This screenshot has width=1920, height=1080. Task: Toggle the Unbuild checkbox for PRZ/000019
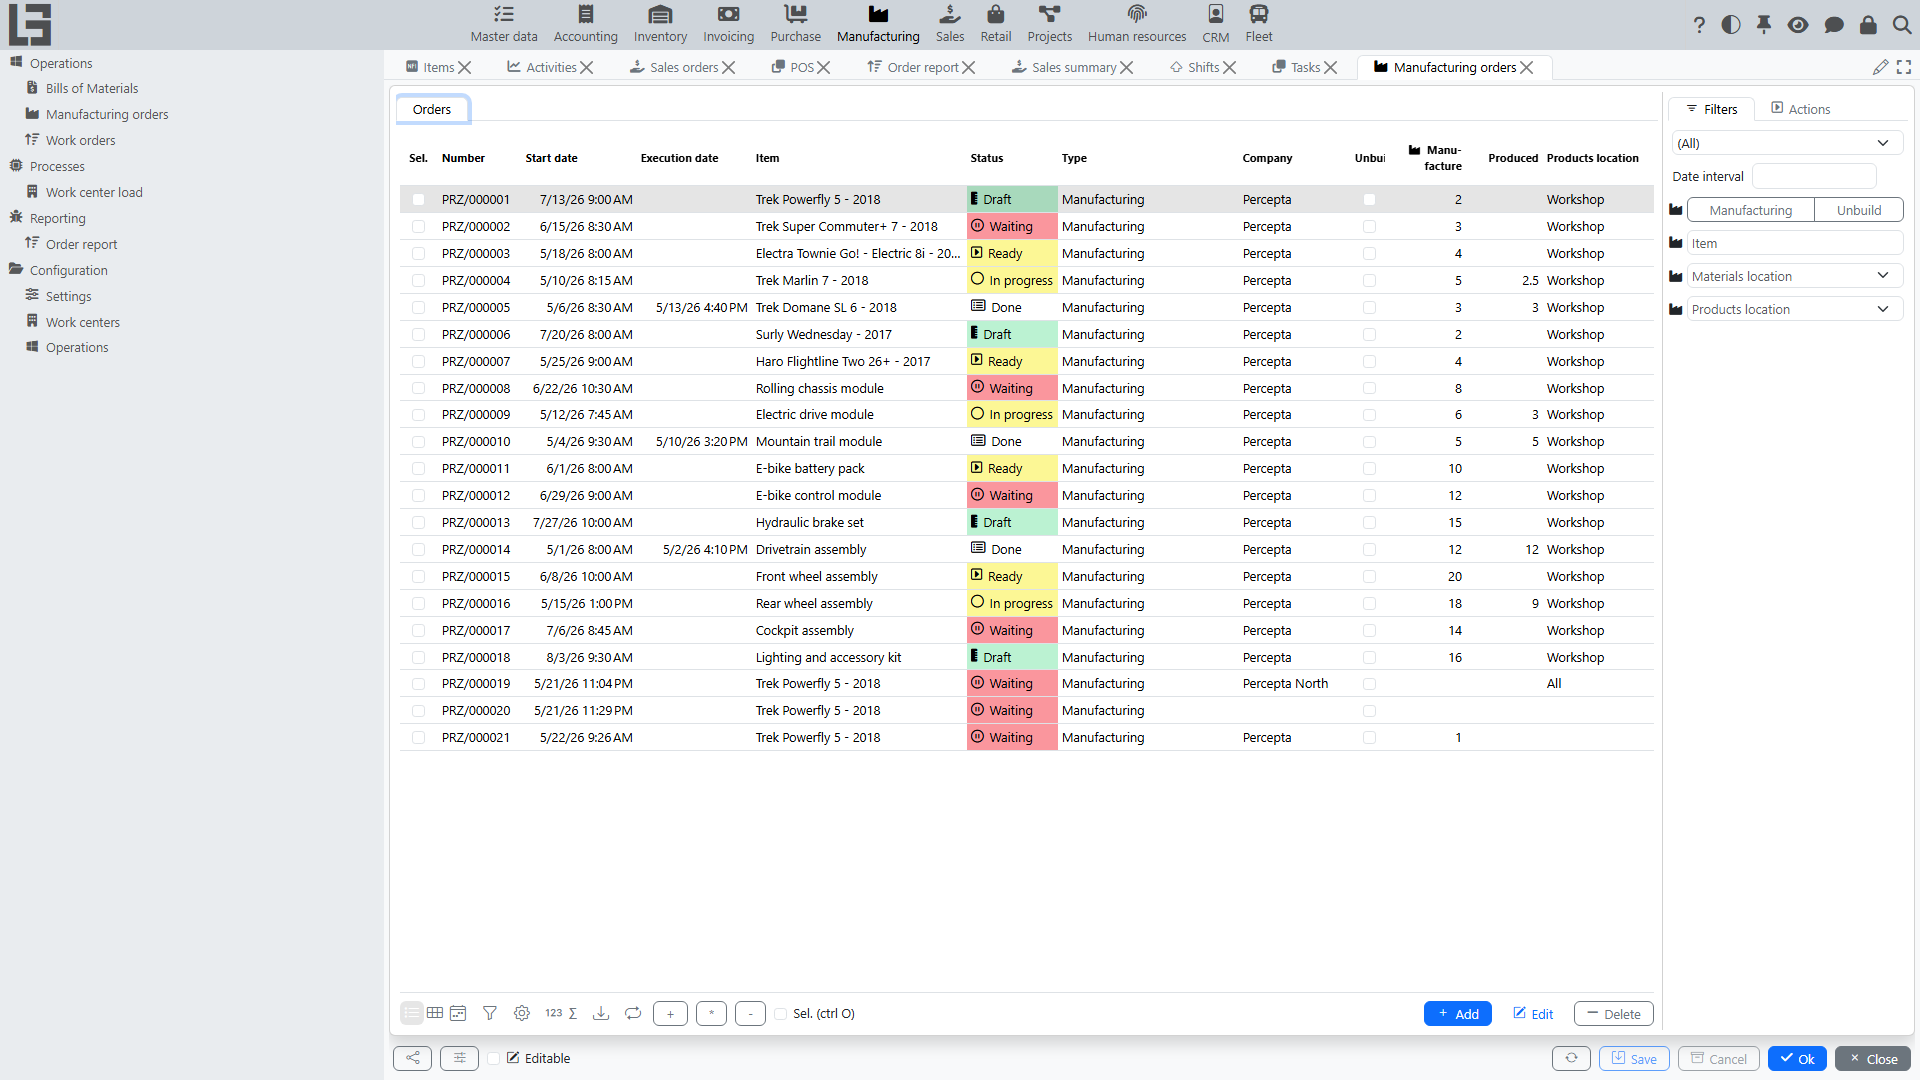[1369, 684]
